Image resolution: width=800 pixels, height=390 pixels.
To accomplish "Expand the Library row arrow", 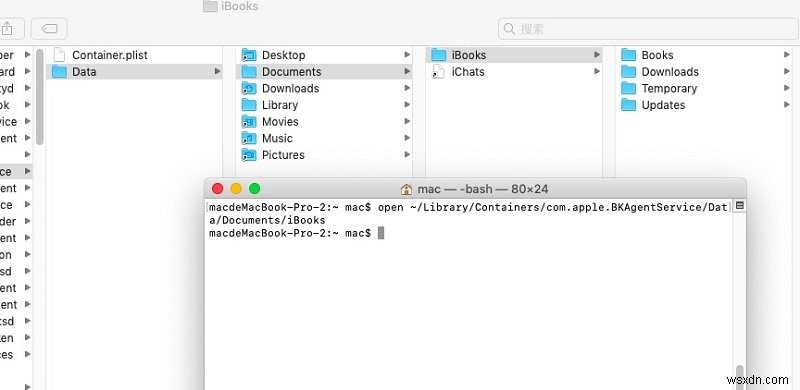I will 407,105.
